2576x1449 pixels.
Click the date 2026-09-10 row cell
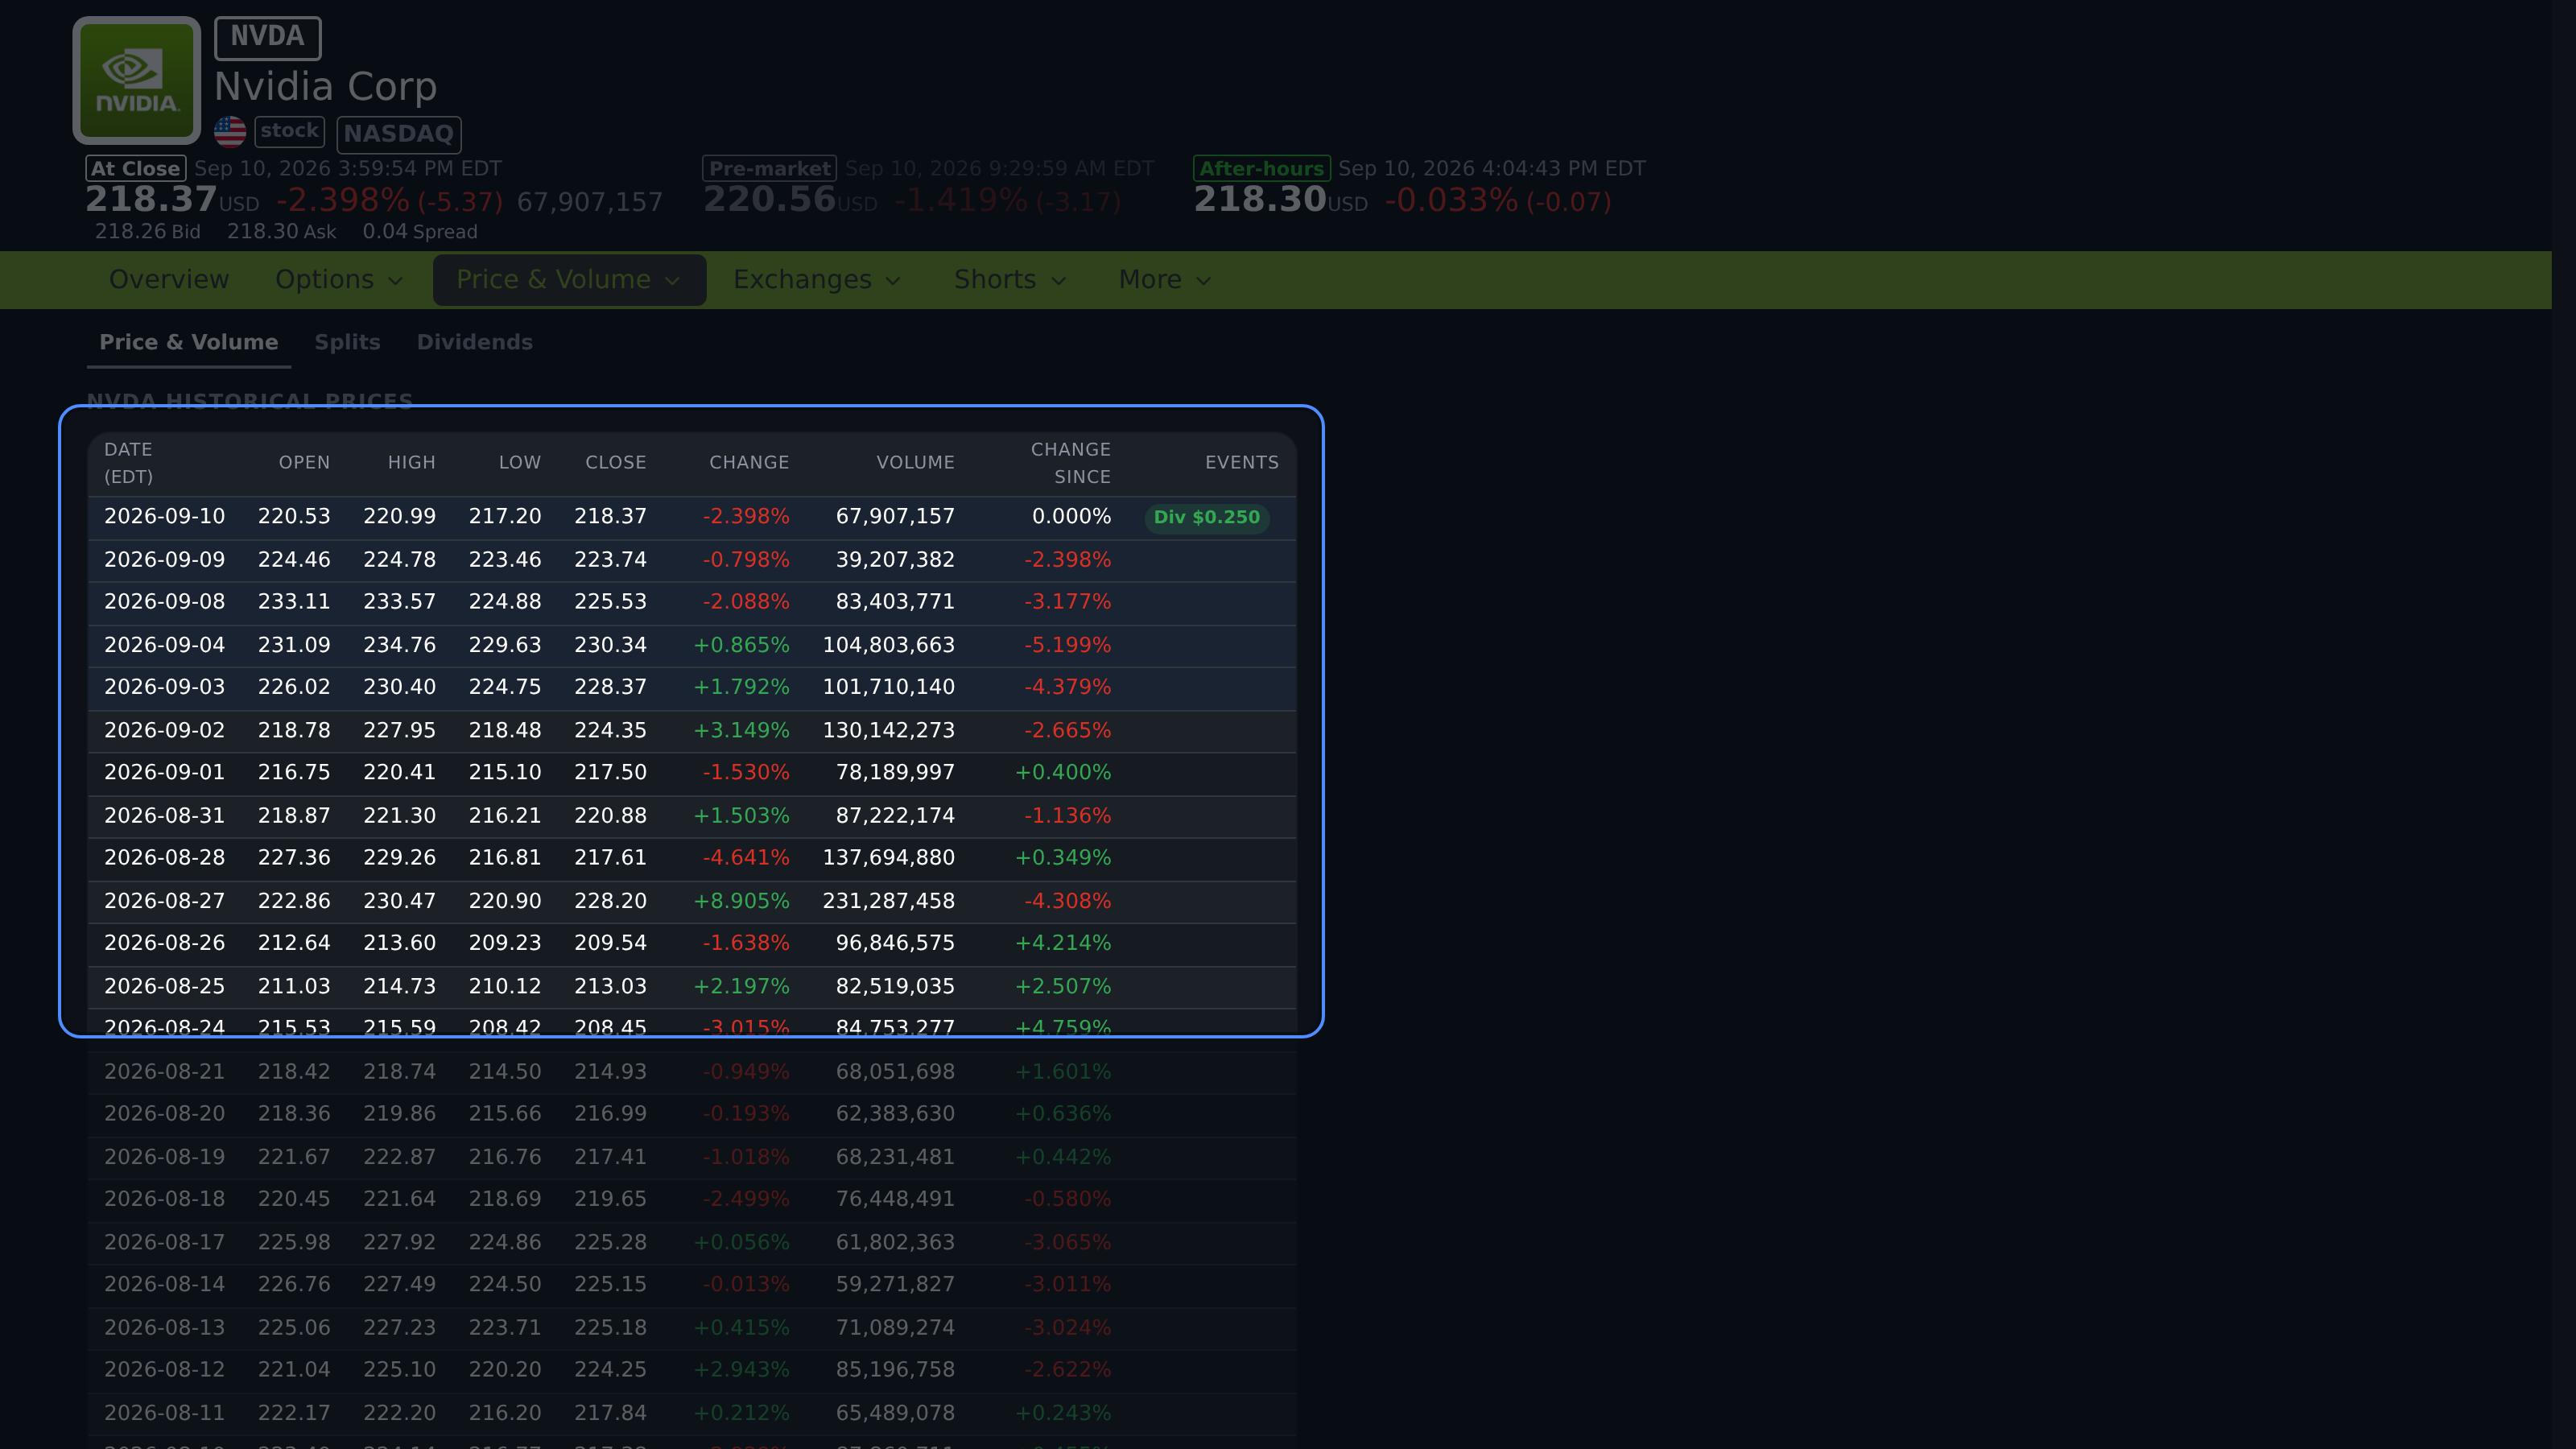tap(165, 517)
